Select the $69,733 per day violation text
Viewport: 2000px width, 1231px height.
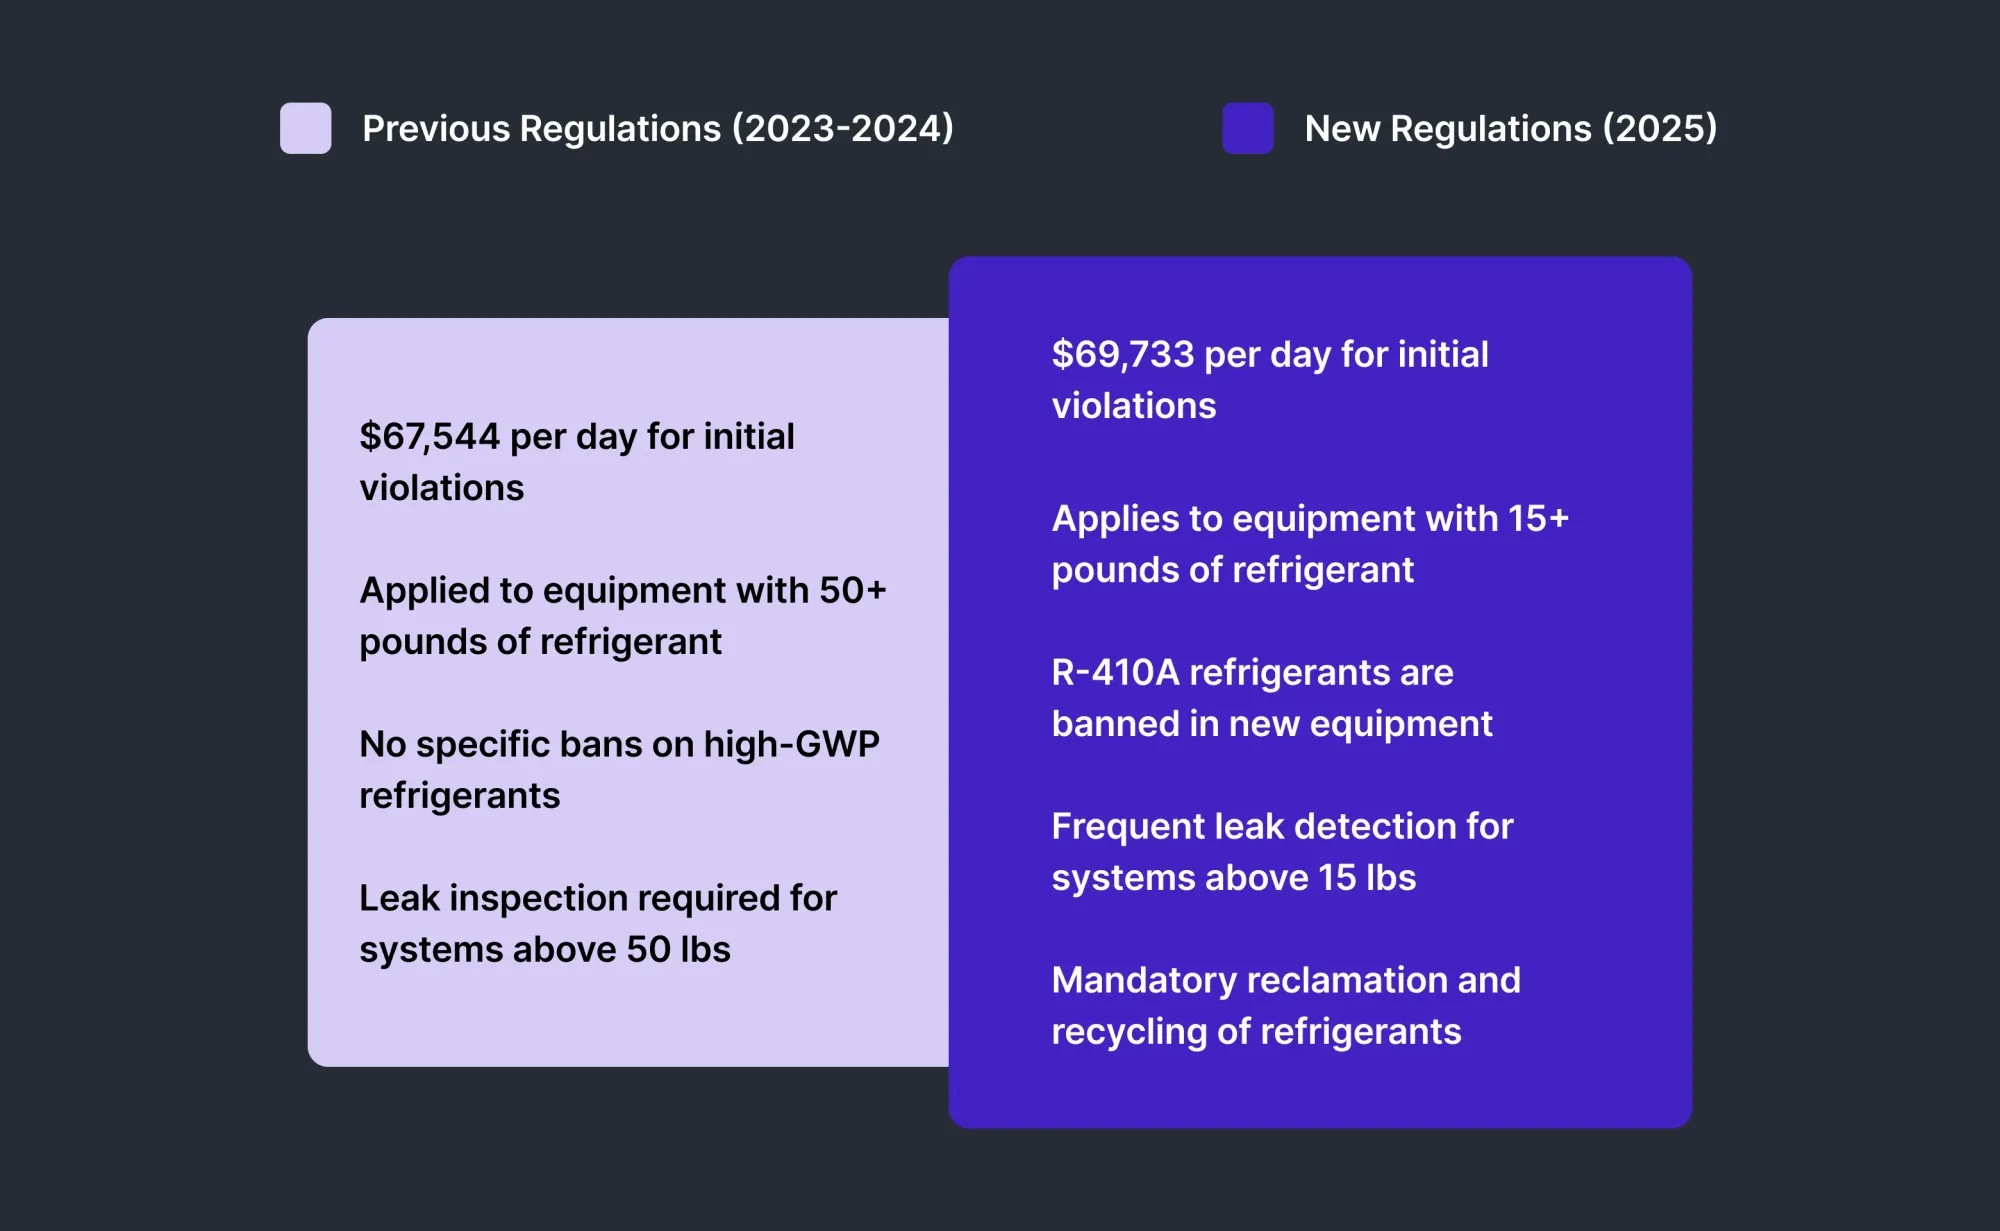pos(1269,379)
